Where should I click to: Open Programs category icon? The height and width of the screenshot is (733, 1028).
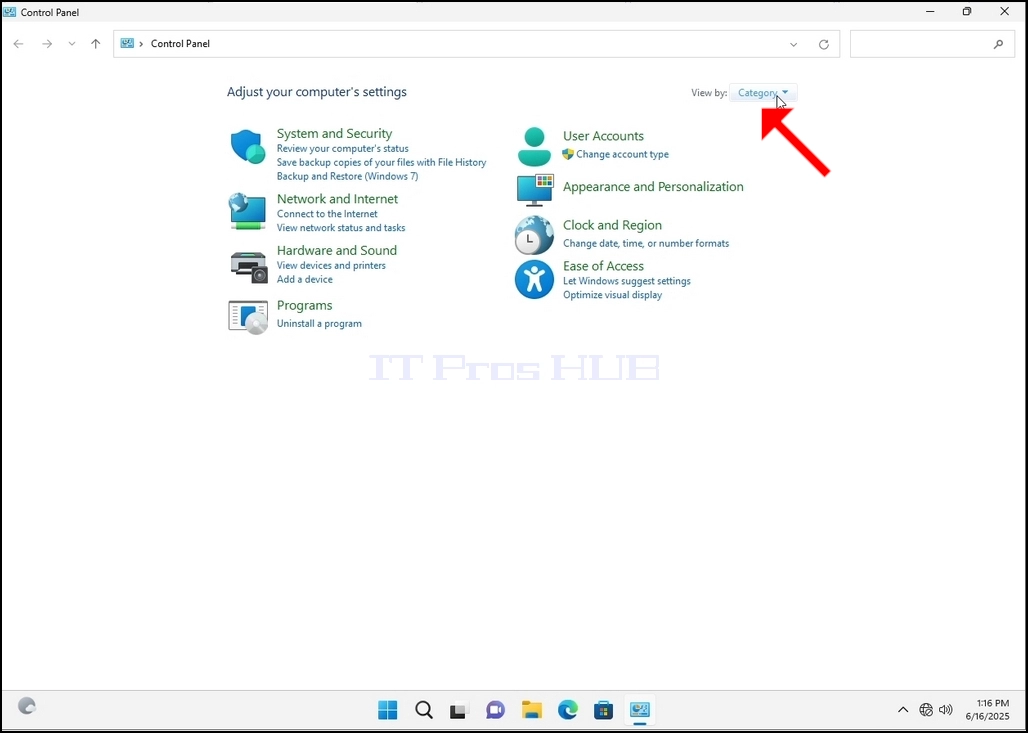(x=248, y=317)
